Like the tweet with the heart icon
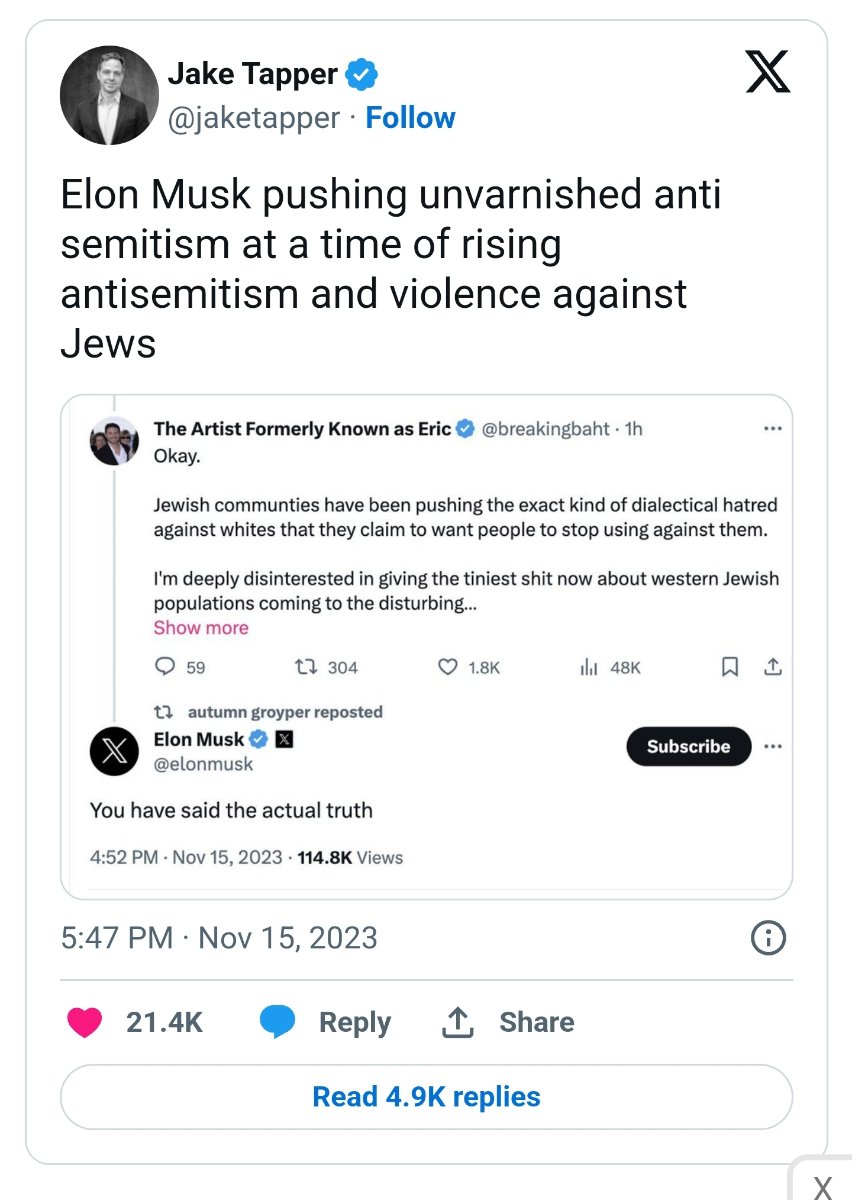Image resolution: width=852 pixels, height=1200 pixels. [x=84, y=1022]
